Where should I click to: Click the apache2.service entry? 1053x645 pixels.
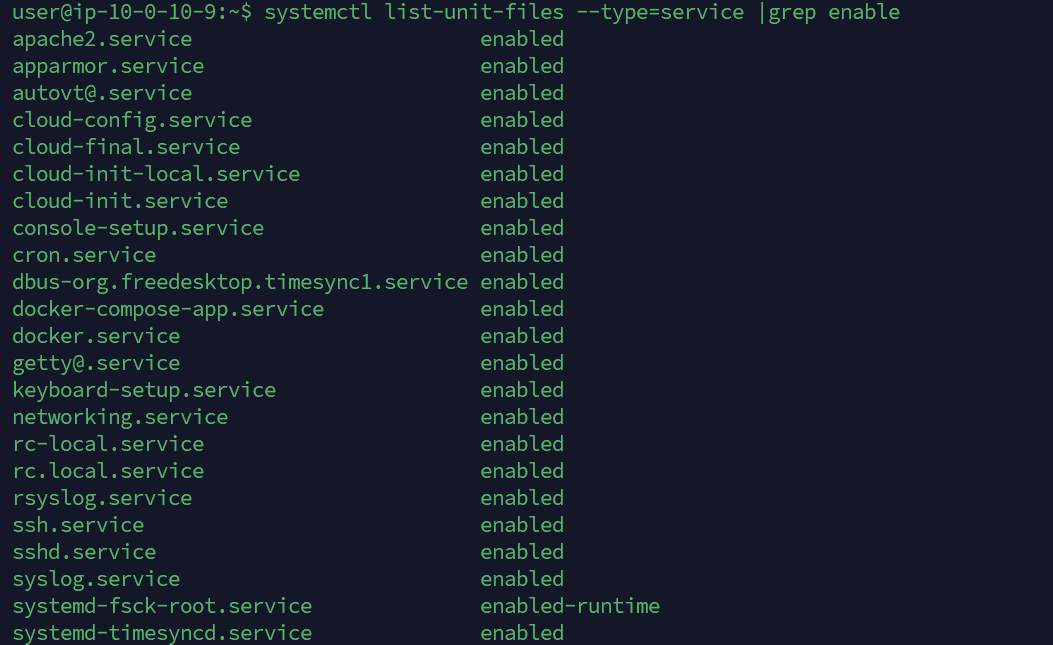(x=102, y=40)
